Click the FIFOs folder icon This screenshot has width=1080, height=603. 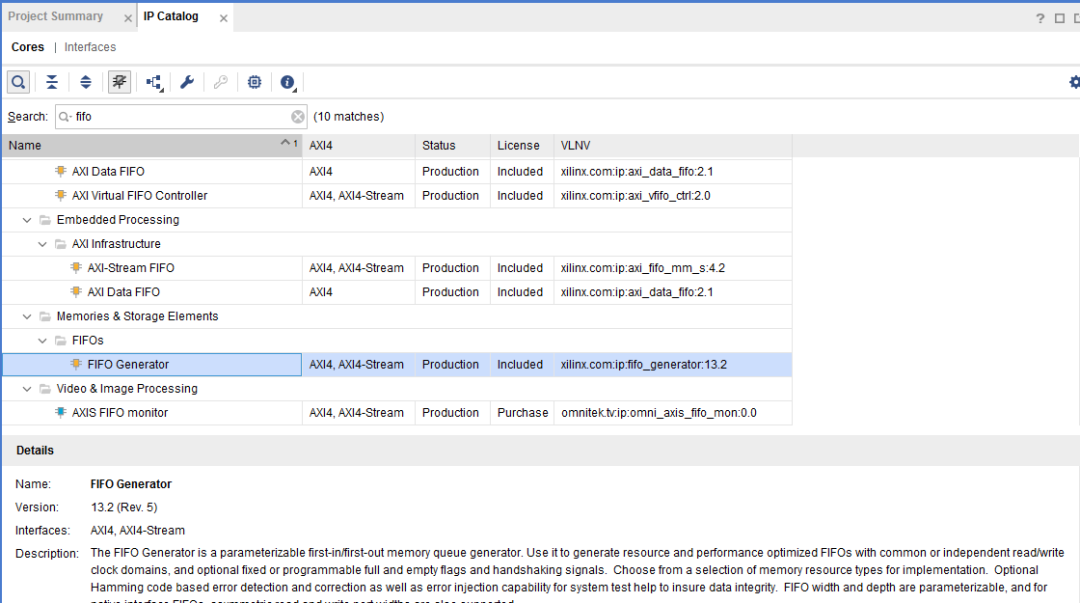click(61, 340)
